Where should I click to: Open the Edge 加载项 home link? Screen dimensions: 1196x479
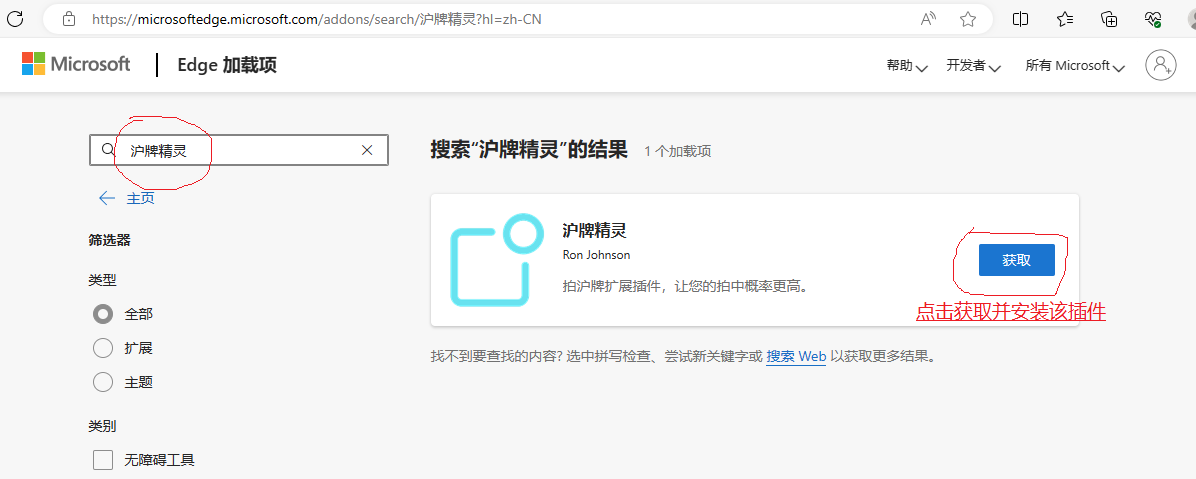tap(227, 65)
